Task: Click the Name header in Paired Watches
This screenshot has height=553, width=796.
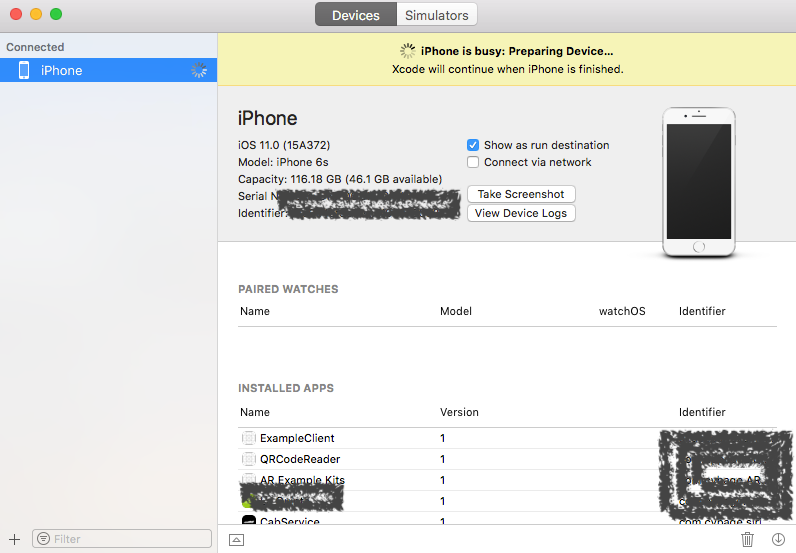Action: pyautogui.click(x=255, y=311)
